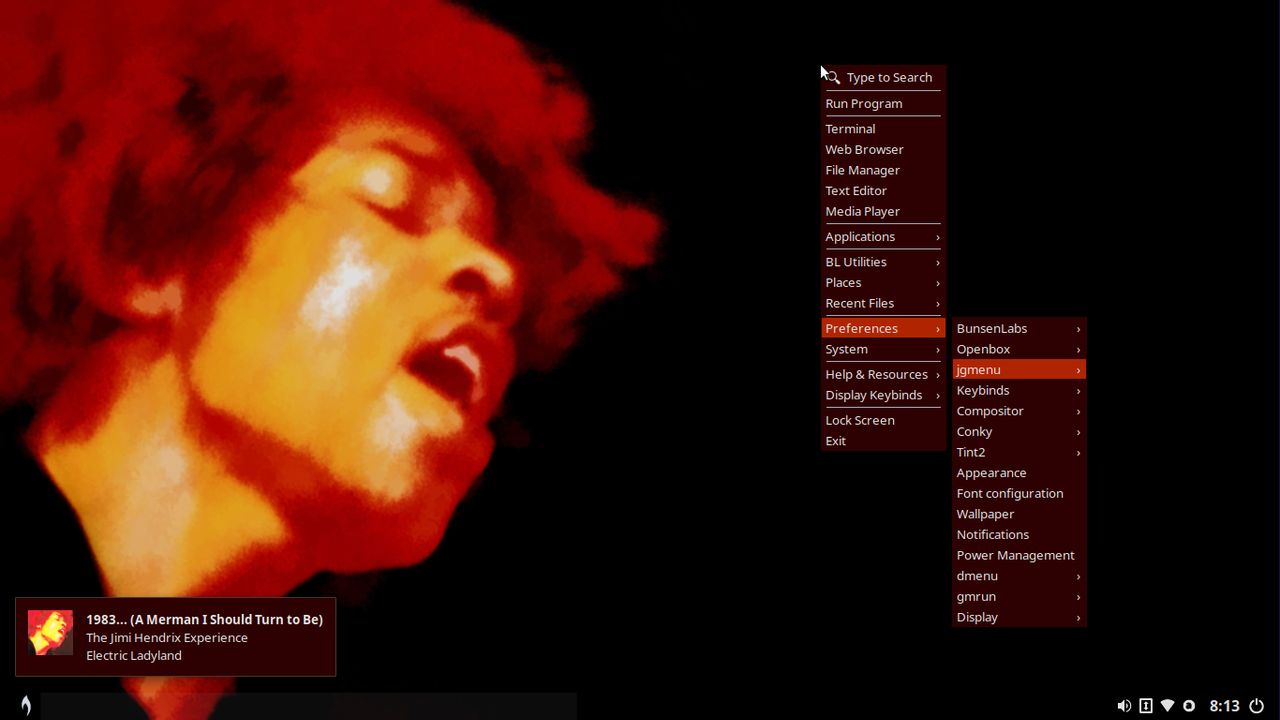Viewport: 1280px width, 720px height.
Task: Open Media Player from the menu
Action: tap(883, 211)
